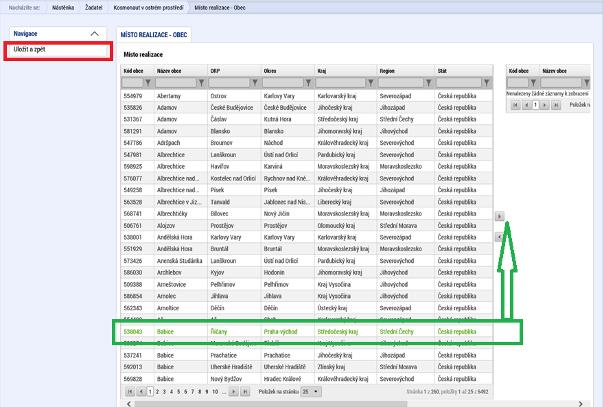The height and width of the screenshot is (407, 604).
Task: Go to next page in right table pager
Action: click(x=544, y=105)
